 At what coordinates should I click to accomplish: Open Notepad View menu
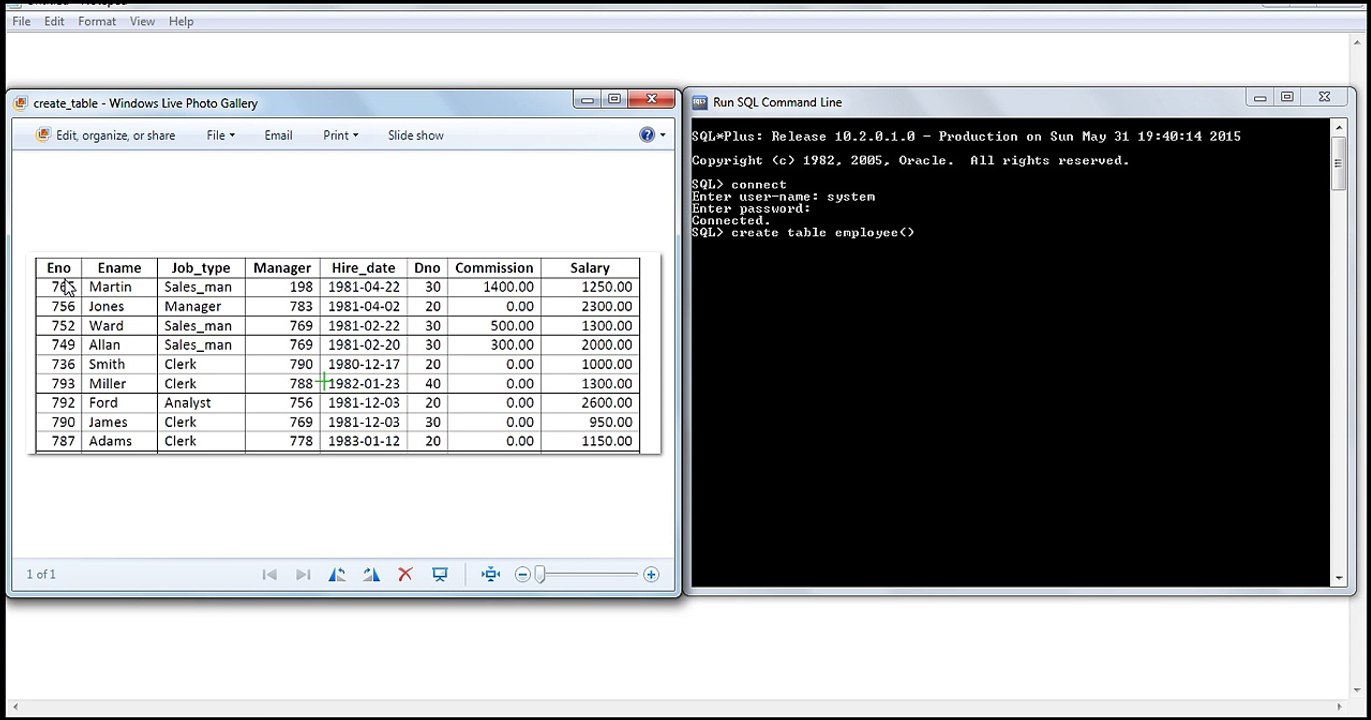click(x=142, y=21)
